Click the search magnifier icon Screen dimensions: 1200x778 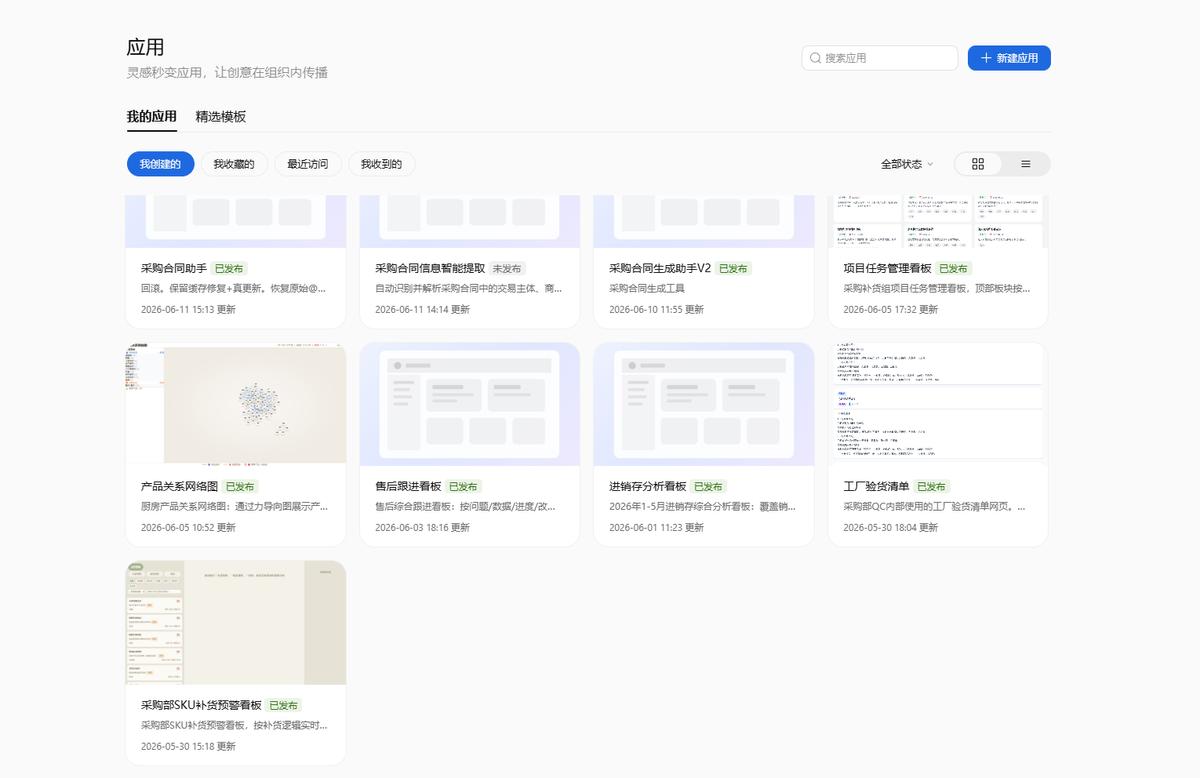point(816,58)
